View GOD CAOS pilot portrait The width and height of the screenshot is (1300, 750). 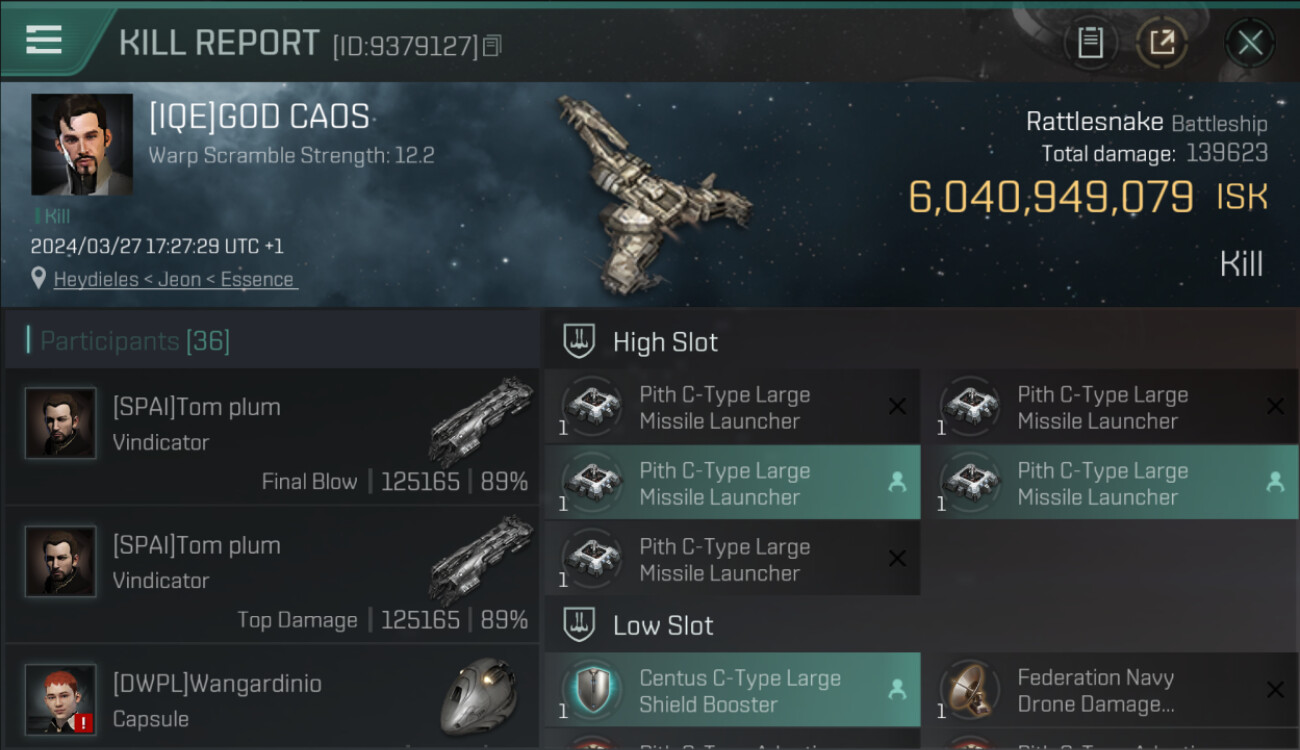[x=82, y=145]
